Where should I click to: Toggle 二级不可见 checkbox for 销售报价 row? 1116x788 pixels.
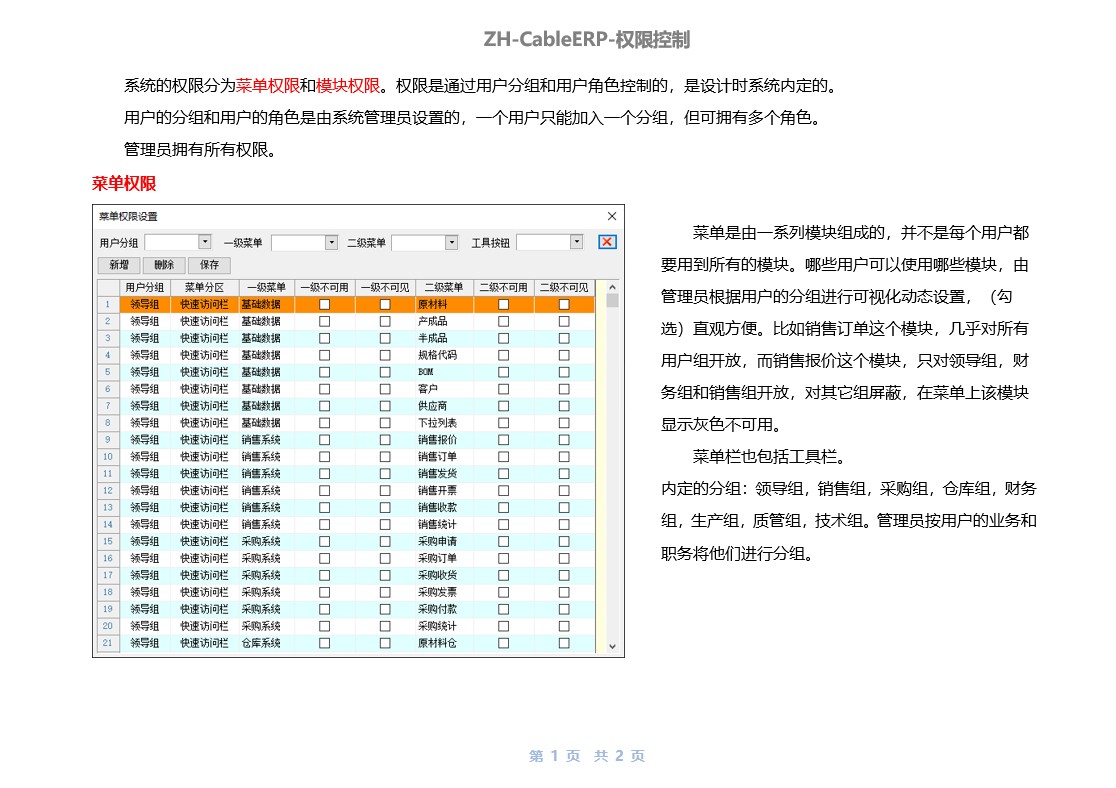(x=564, y=439)
